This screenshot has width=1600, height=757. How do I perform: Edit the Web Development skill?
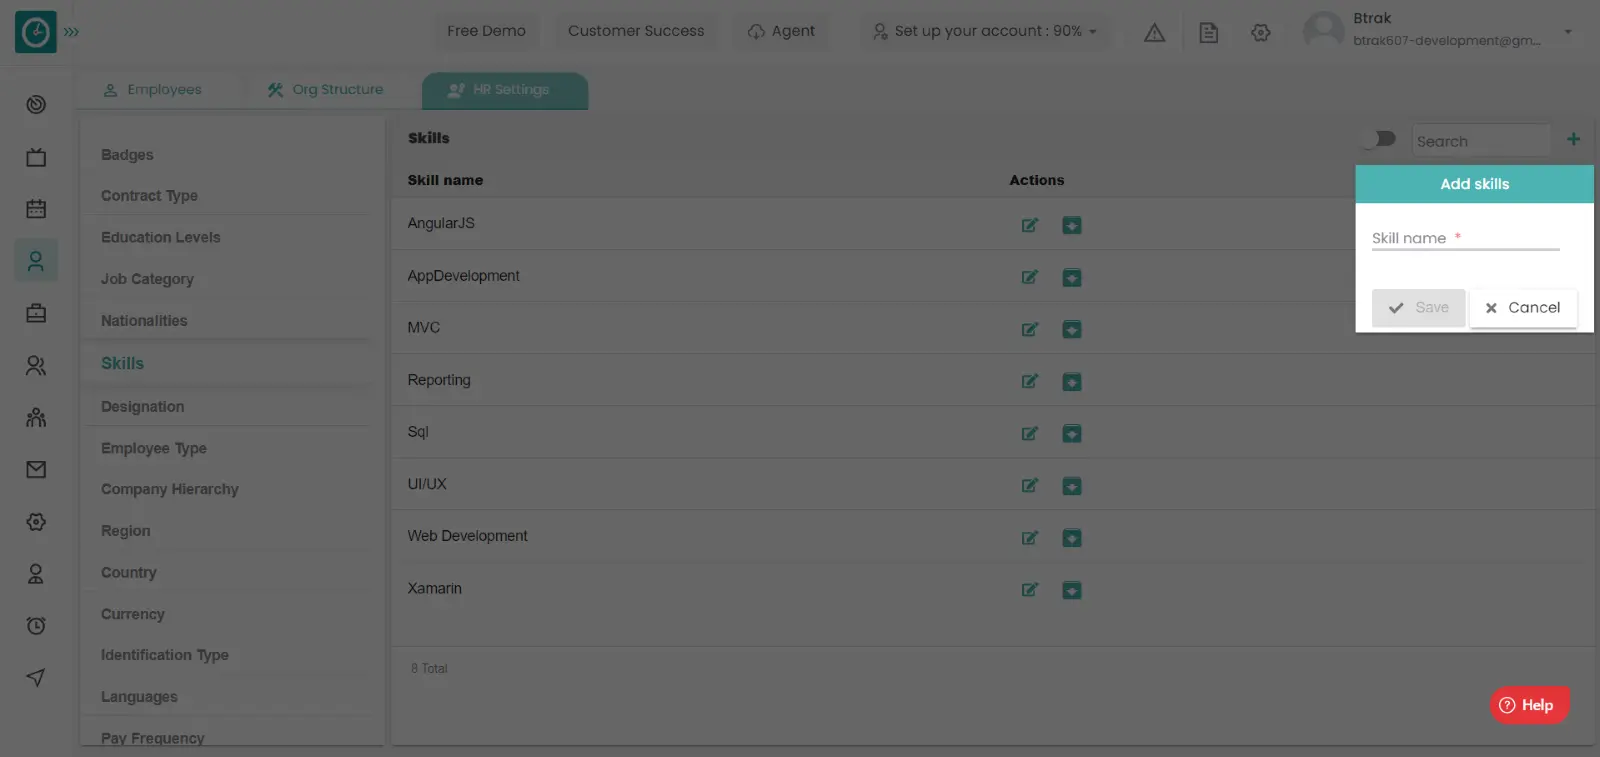(1029, 538)
